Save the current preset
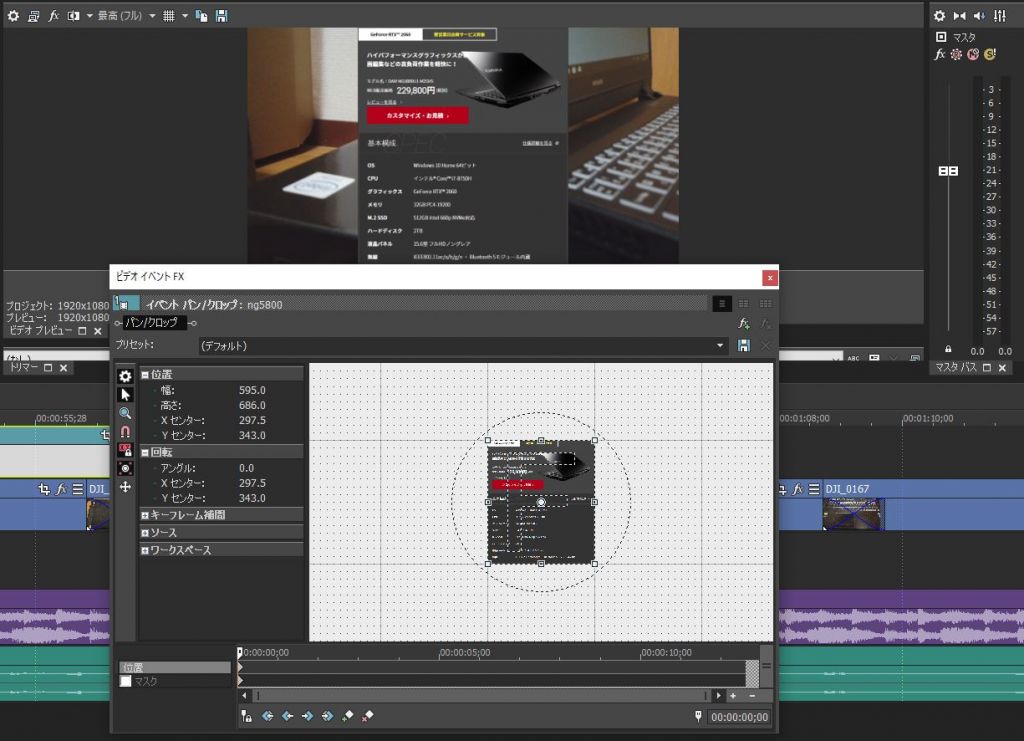1024x741 pixels. [x=744, y=345]
